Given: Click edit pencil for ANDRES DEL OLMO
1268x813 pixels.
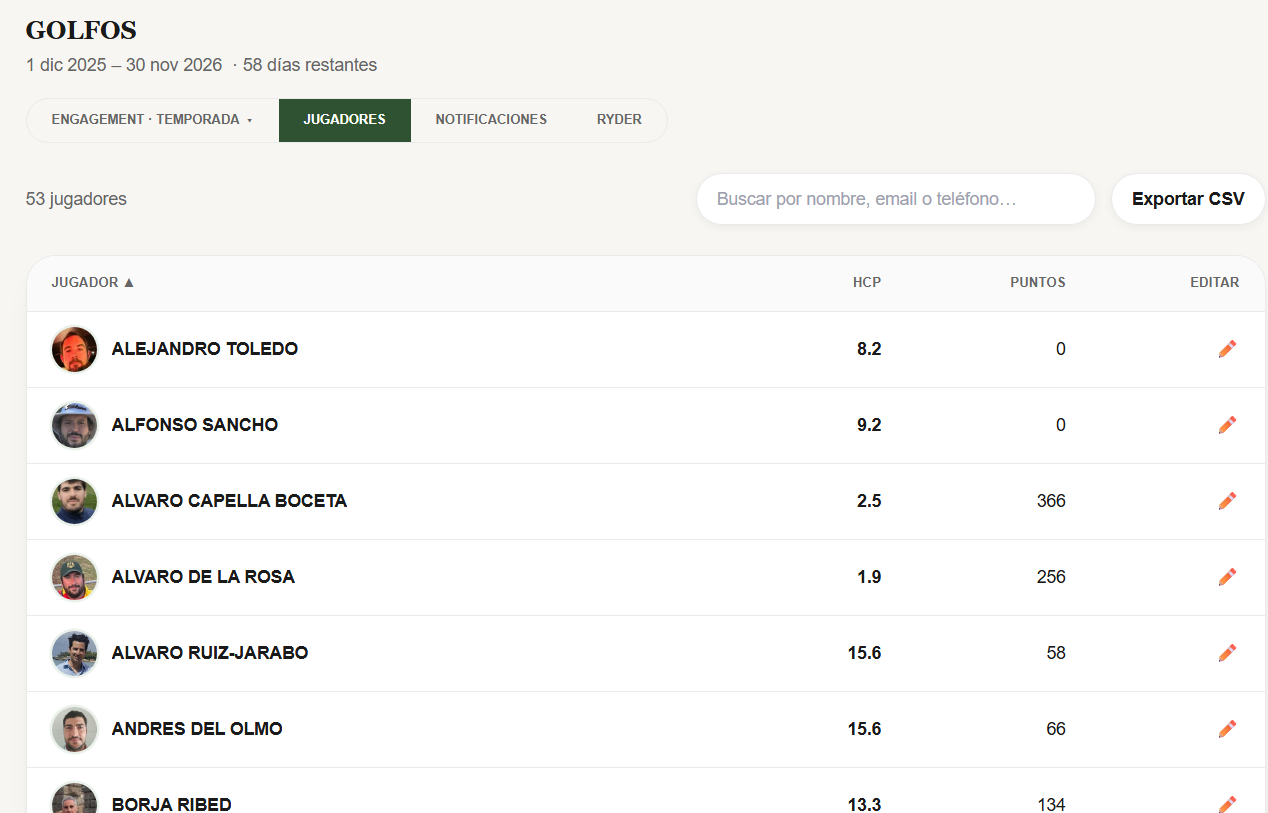Looking at the screenshot, I should pos(1227,729).
